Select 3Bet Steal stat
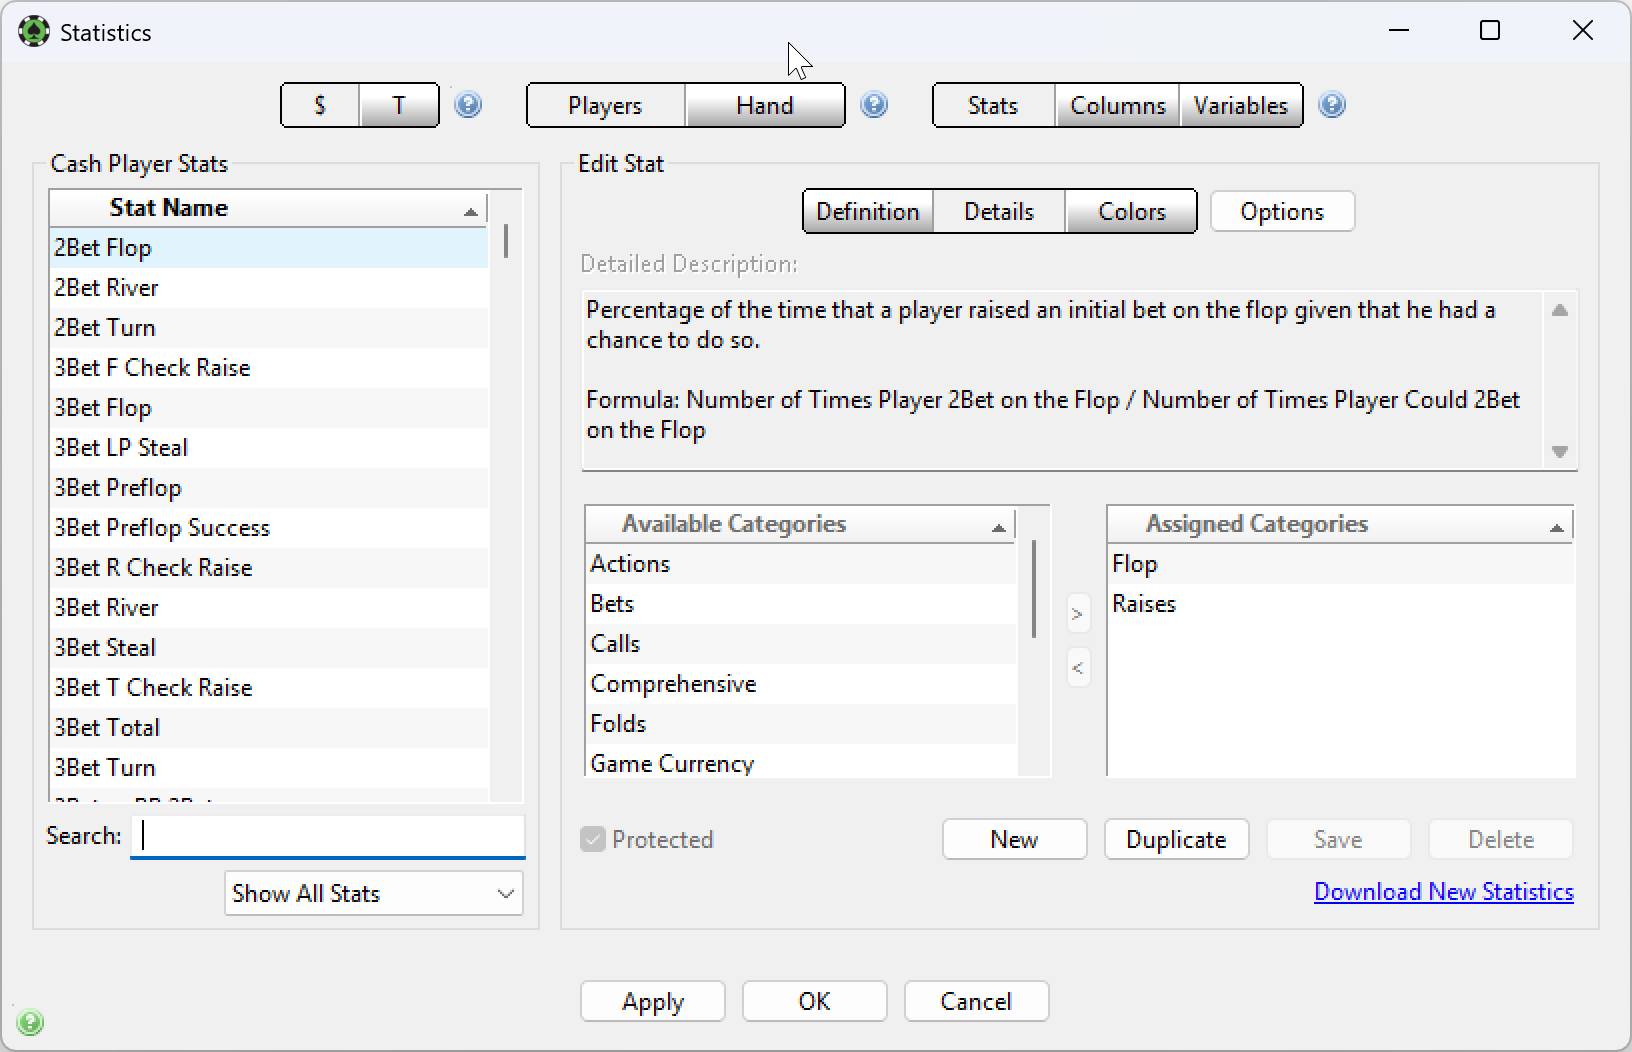Viewport: 1632px width, 1052px height. tap(268, 647)
